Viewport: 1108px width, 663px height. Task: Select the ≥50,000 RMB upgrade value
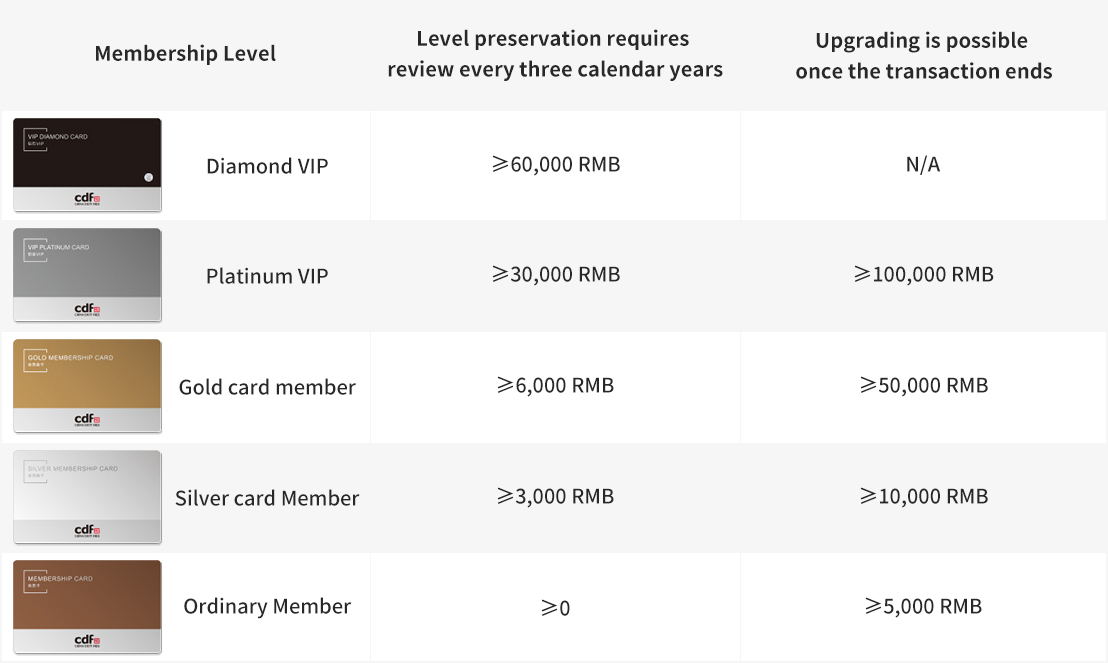click(923, 385)
